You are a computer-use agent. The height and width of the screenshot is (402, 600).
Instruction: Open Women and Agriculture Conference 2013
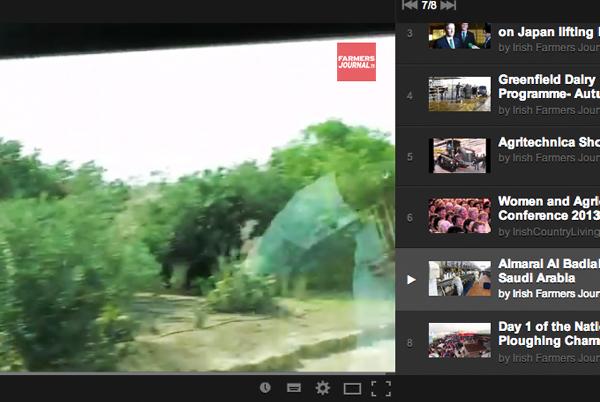(548, 209)
